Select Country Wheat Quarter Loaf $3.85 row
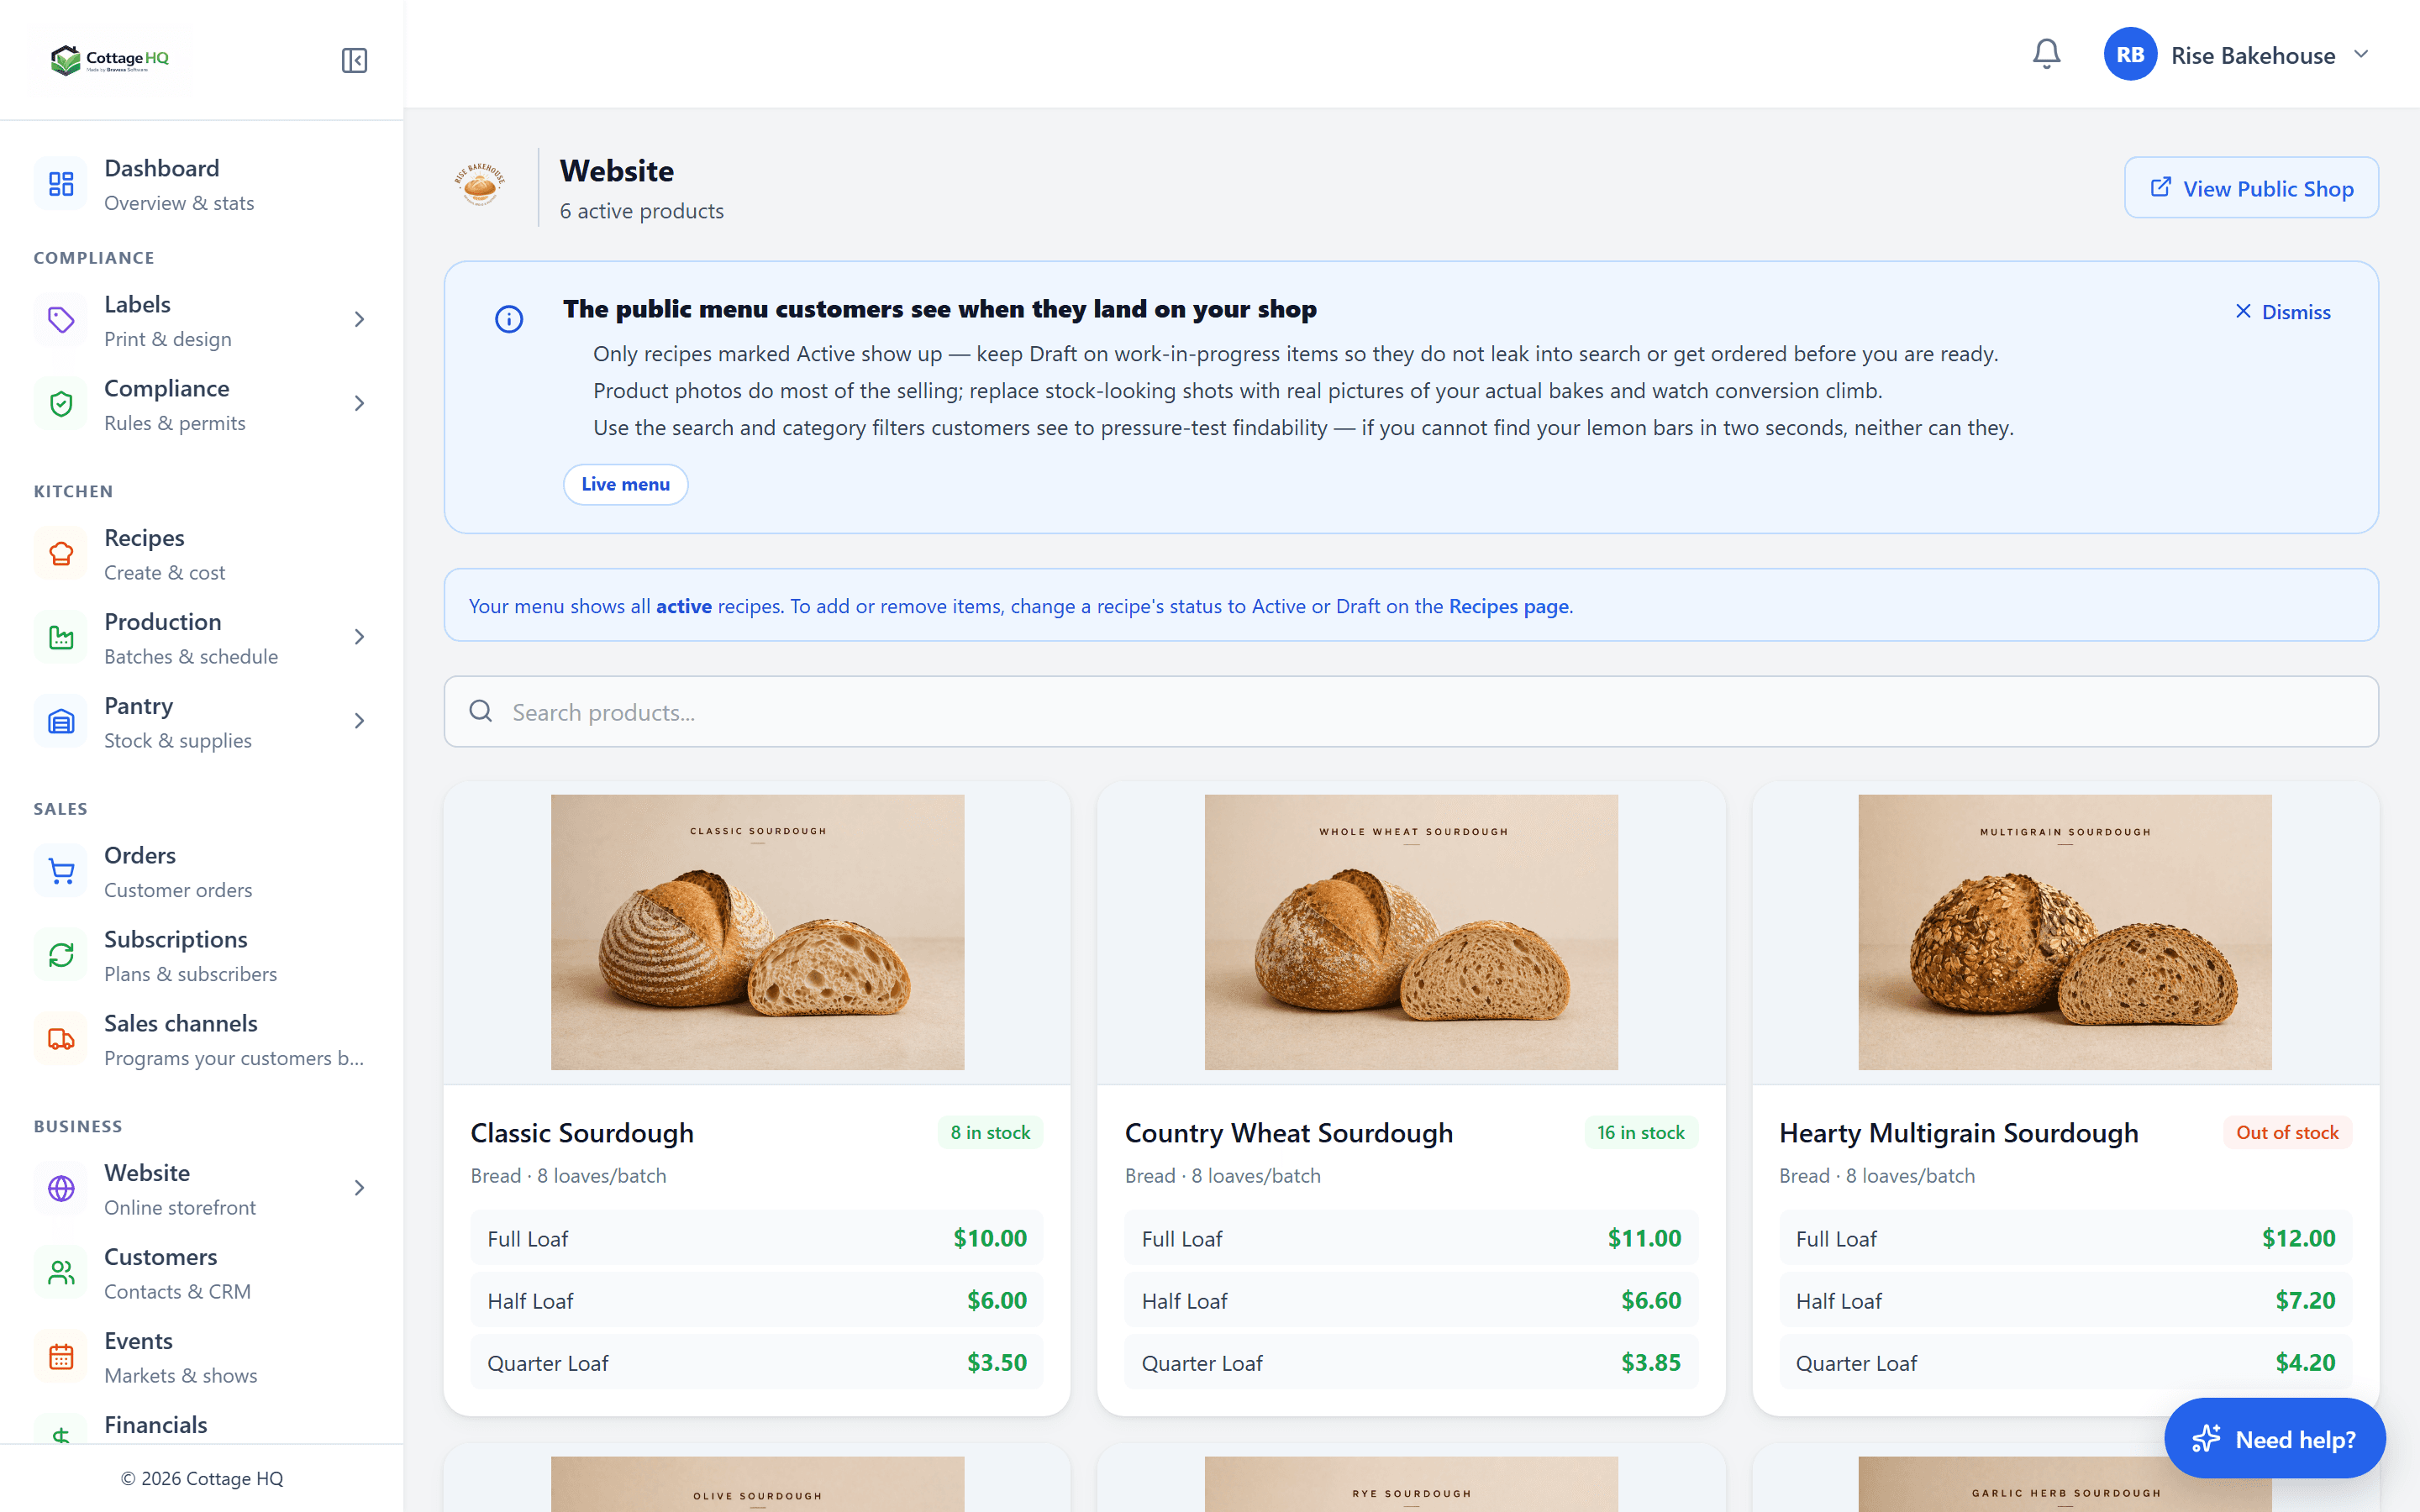The image size is (2420, 1512). tap(1411, 1363)
